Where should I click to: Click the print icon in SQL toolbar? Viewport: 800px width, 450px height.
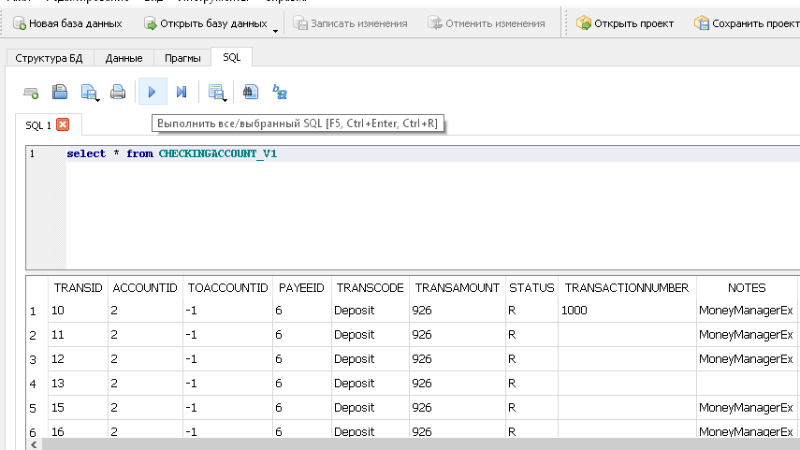click(118, 92)
